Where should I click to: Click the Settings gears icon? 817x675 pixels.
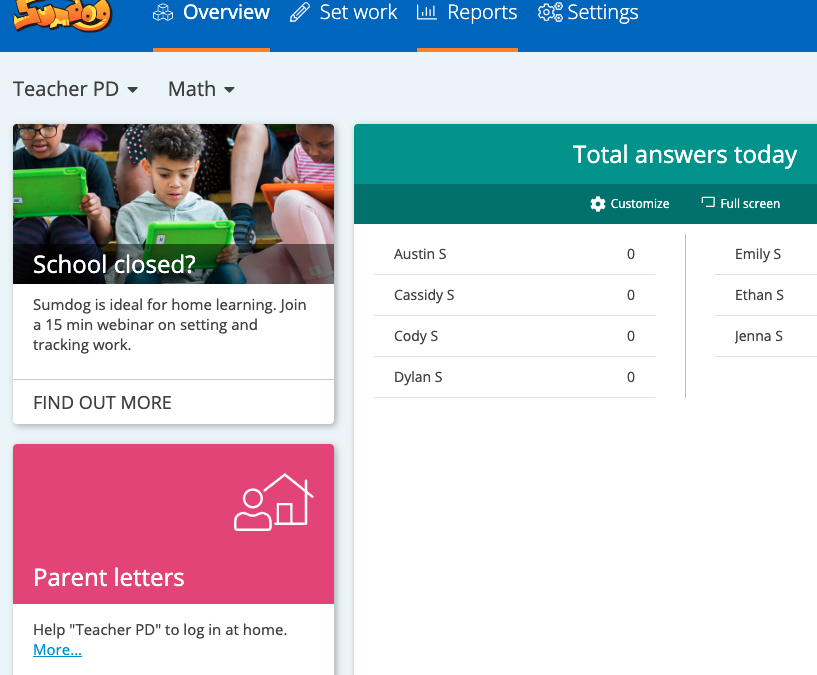pyautogui.click(x=550, y=13)
